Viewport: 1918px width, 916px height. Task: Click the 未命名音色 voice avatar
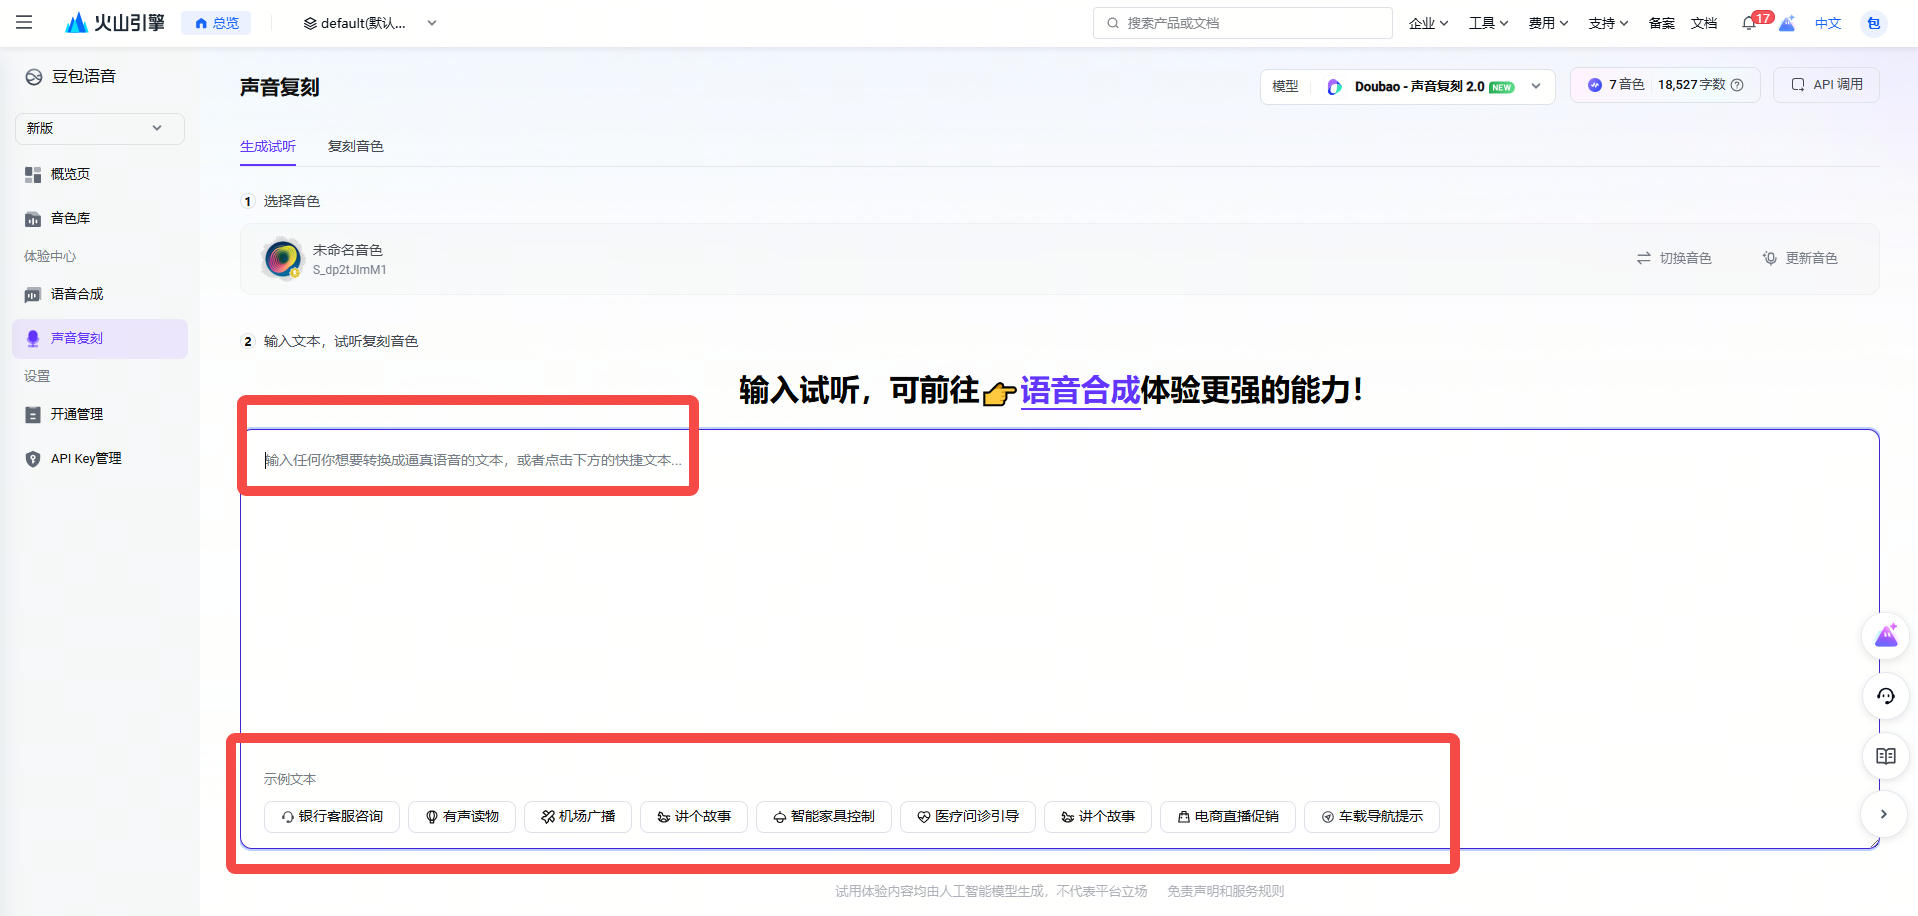tap(283, 259)
